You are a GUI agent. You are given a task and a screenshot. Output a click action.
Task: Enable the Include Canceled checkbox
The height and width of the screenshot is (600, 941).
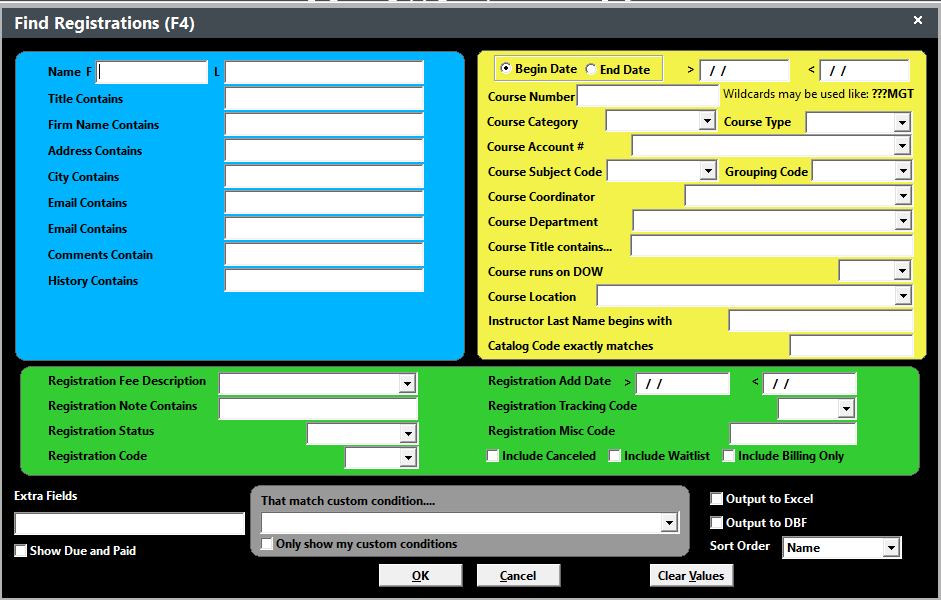493,456
